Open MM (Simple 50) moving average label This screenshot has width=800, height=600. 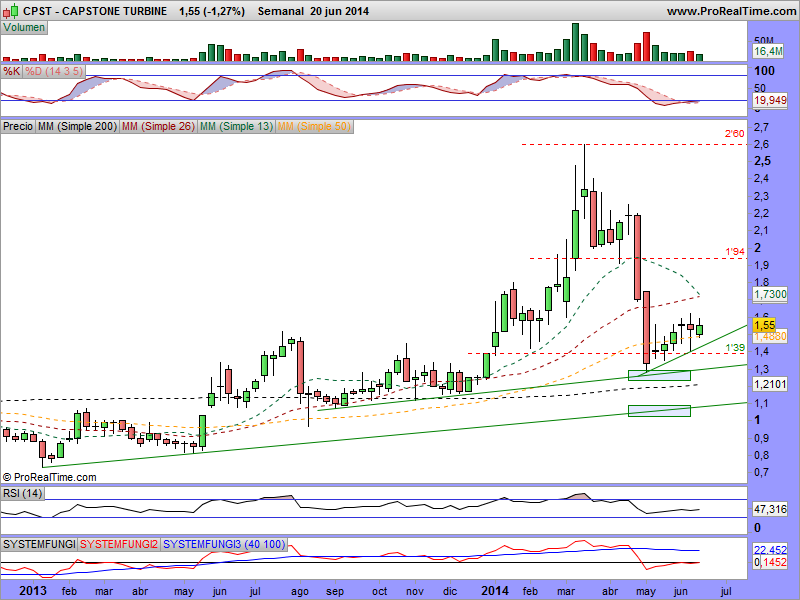point(314,126)
